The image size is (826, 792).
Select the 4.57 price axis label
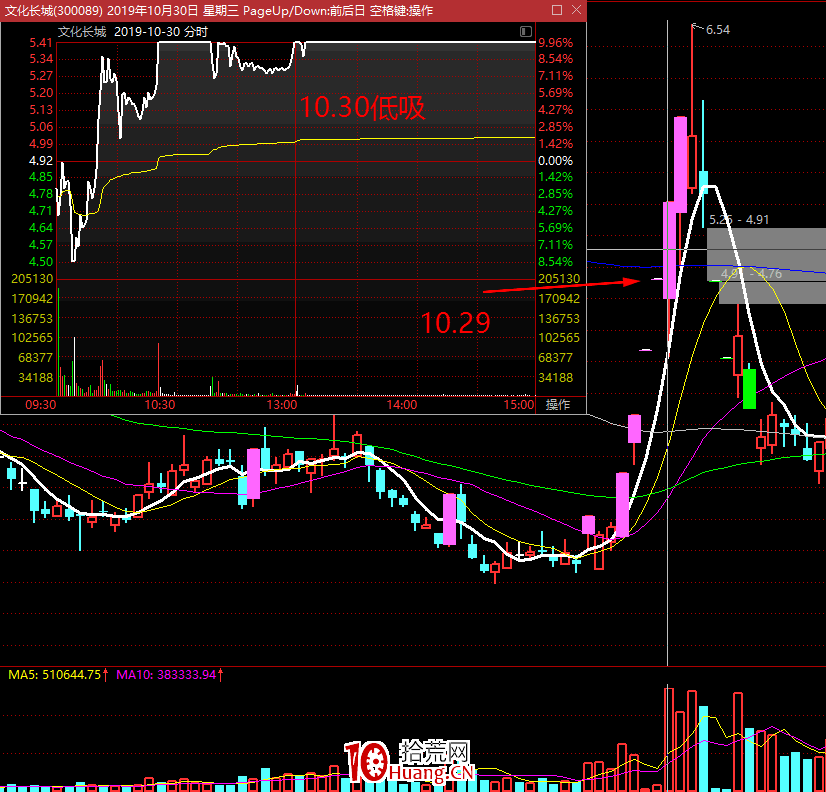[41, 245]
